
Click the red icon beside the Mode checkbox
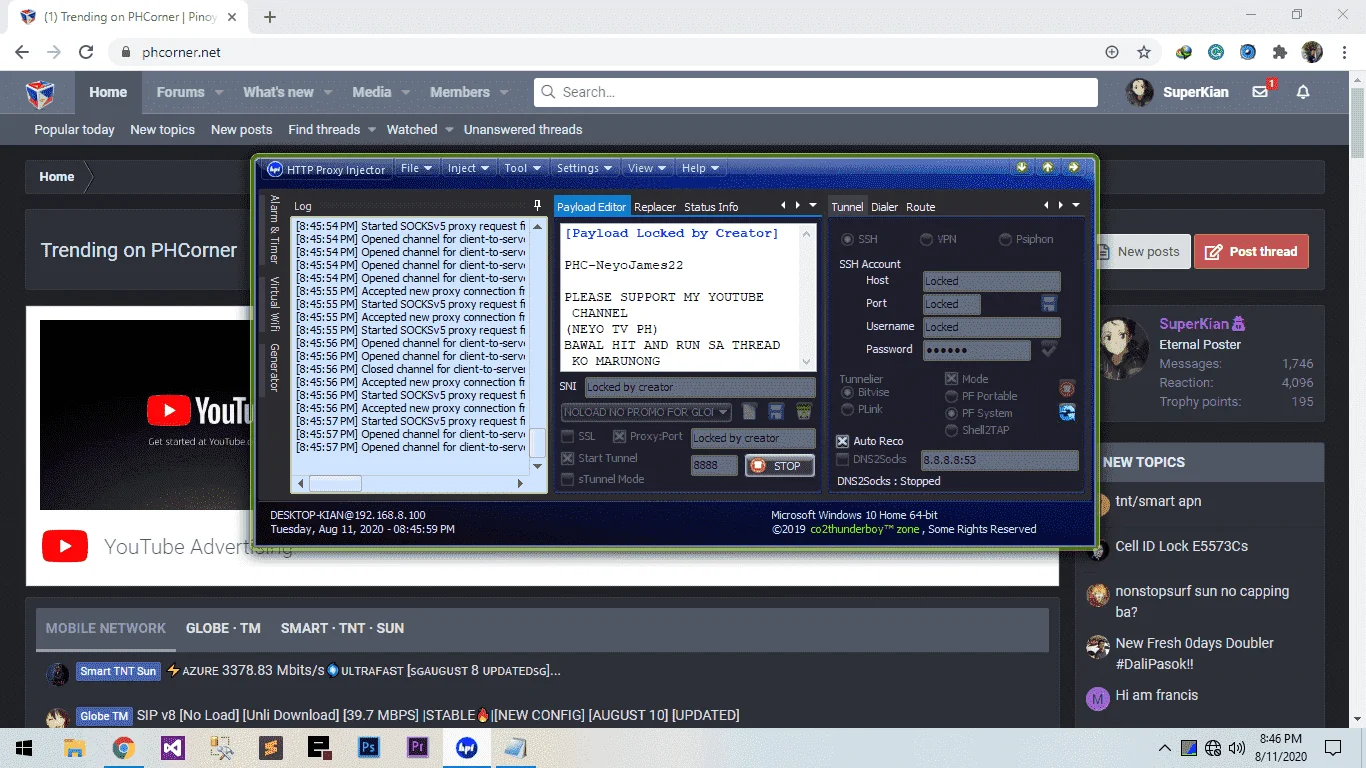(1067, 388)
